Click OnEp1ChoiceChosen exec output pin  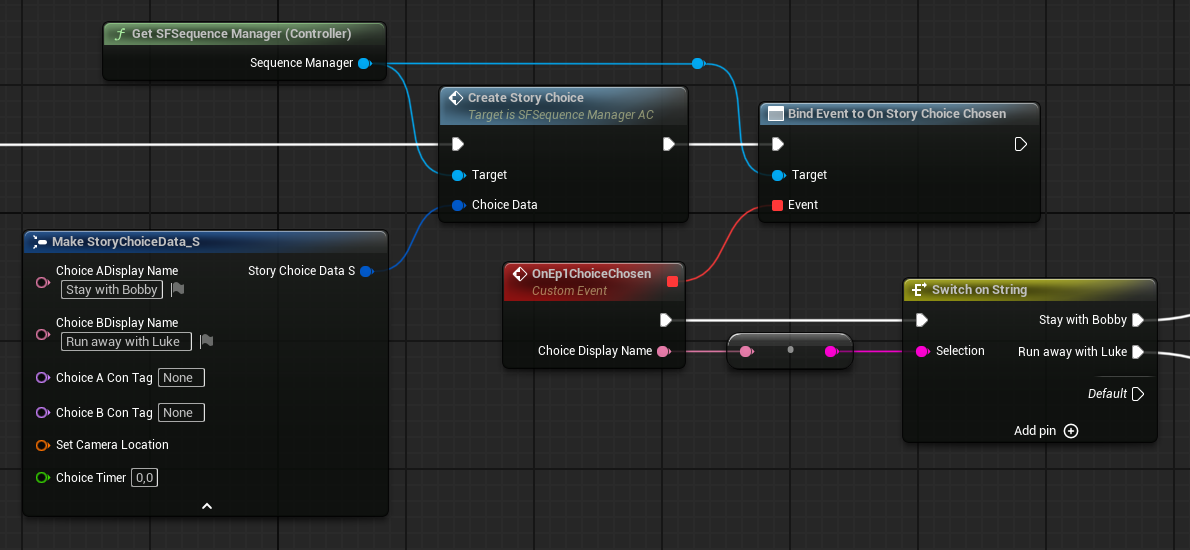[666, 320]
